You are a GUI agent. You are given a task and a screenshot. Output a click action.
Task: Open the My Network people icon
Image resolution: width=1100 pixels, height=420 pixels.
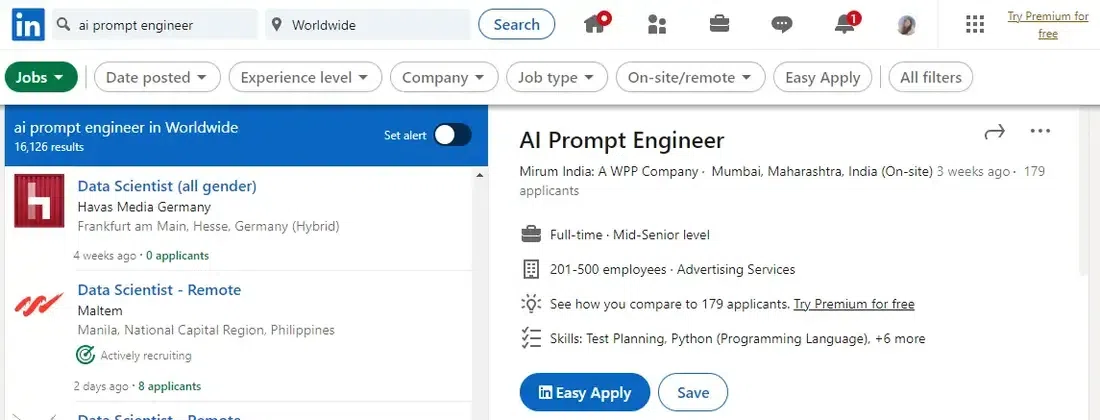coord(657,24)
